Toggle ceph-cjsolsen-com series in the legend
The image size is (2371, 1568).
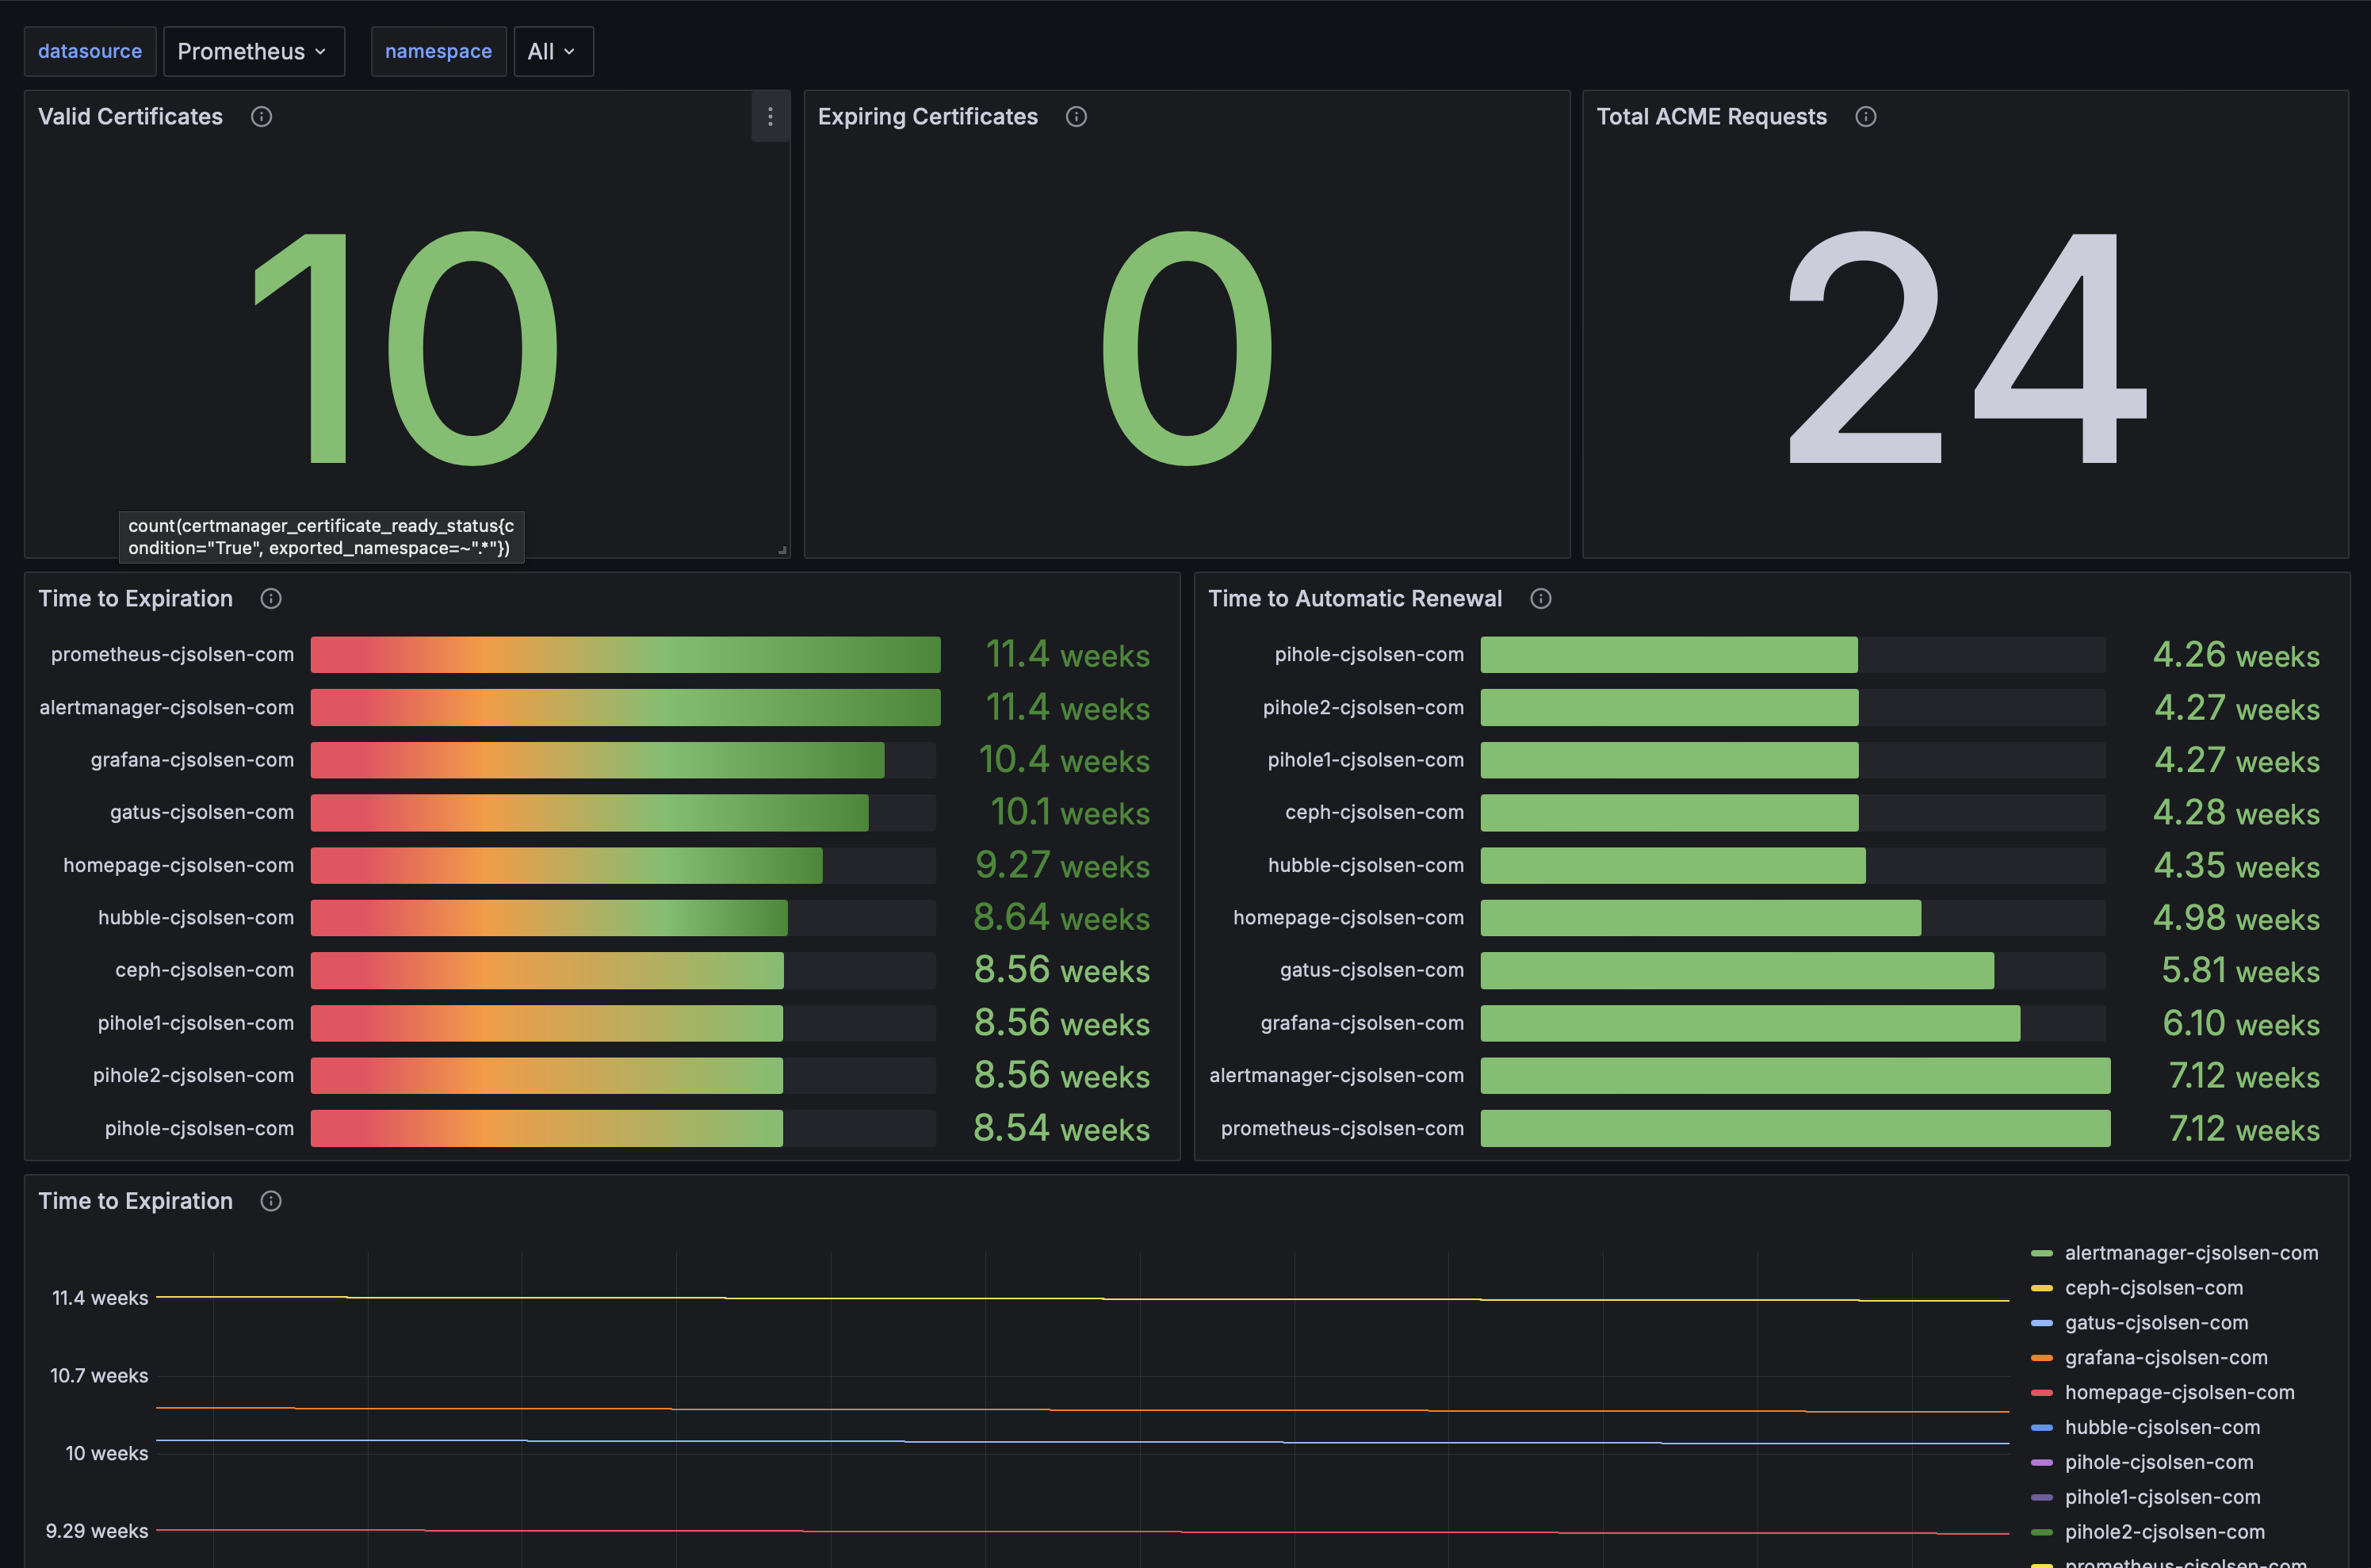tap(2139, 1288)
